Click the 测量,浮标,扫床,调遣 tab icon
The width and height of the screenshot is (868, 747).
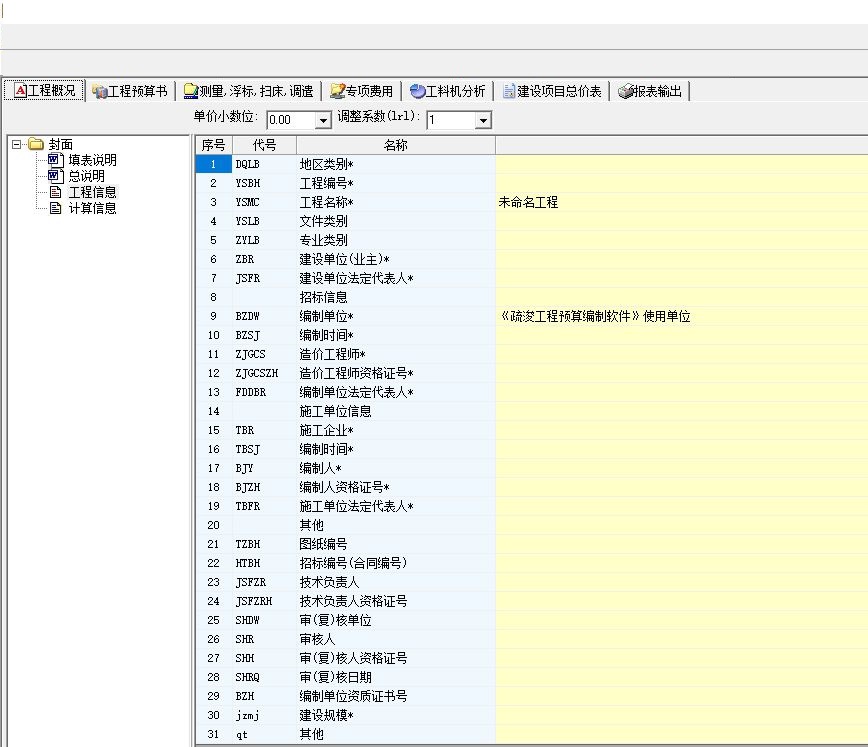190,91
